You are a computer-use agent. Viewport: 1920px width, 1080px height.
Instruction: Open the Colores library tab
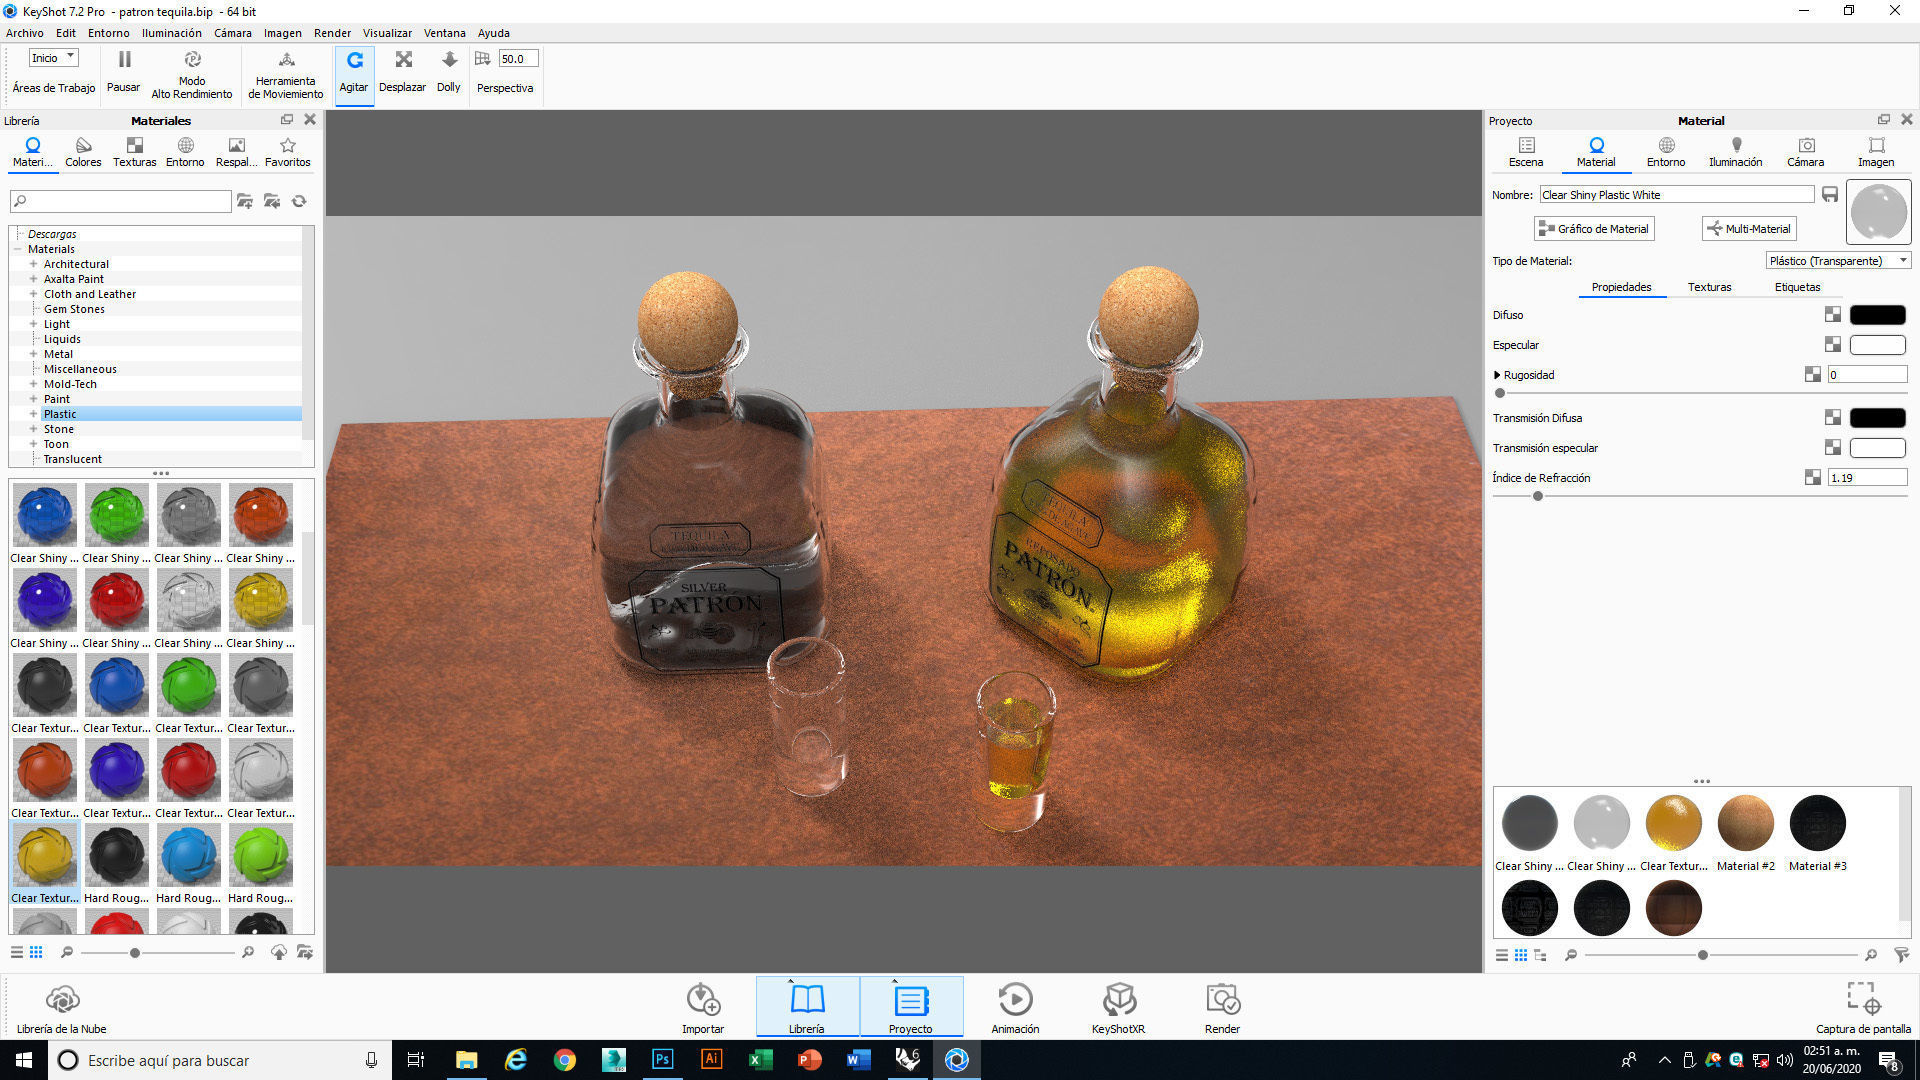[x=83, y=152]
